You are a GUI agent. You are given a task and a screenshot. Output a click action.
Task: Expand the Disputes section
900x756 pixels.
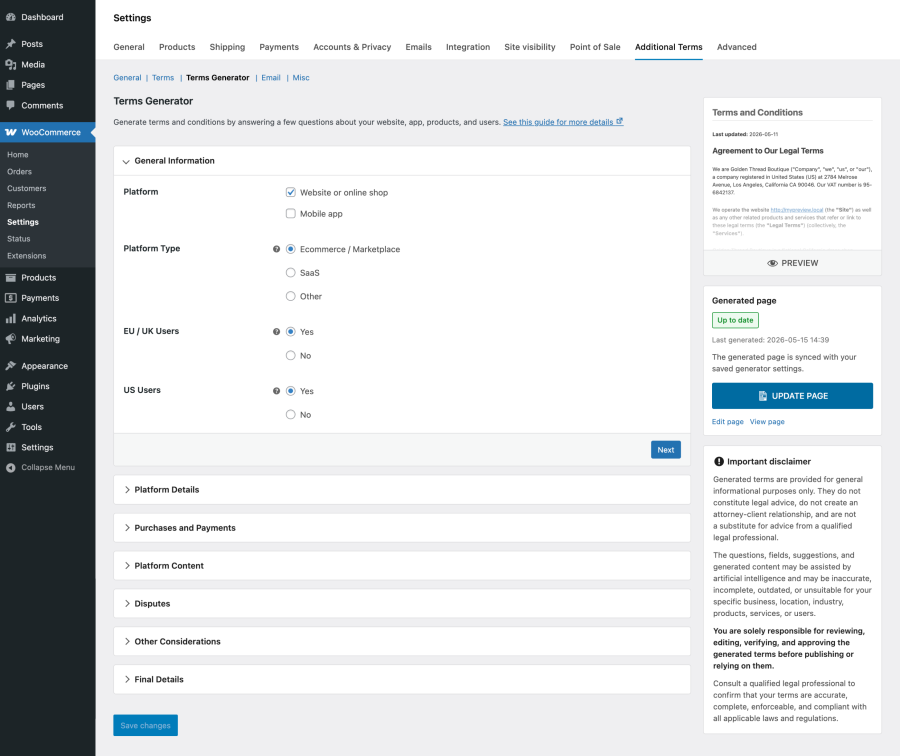click(402, 603)
